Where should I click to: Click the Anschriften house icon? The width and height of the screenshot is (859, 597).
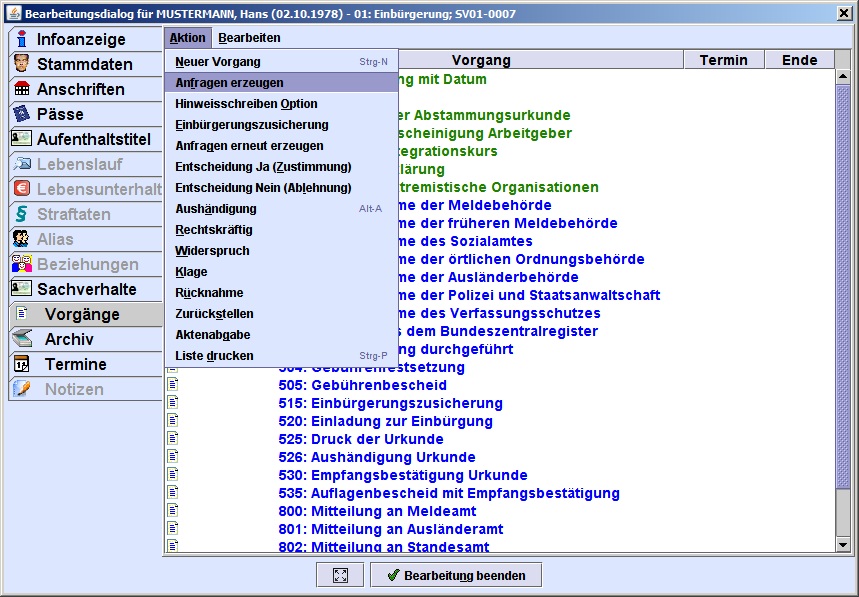pyautogui.click(x=21, y=89)
